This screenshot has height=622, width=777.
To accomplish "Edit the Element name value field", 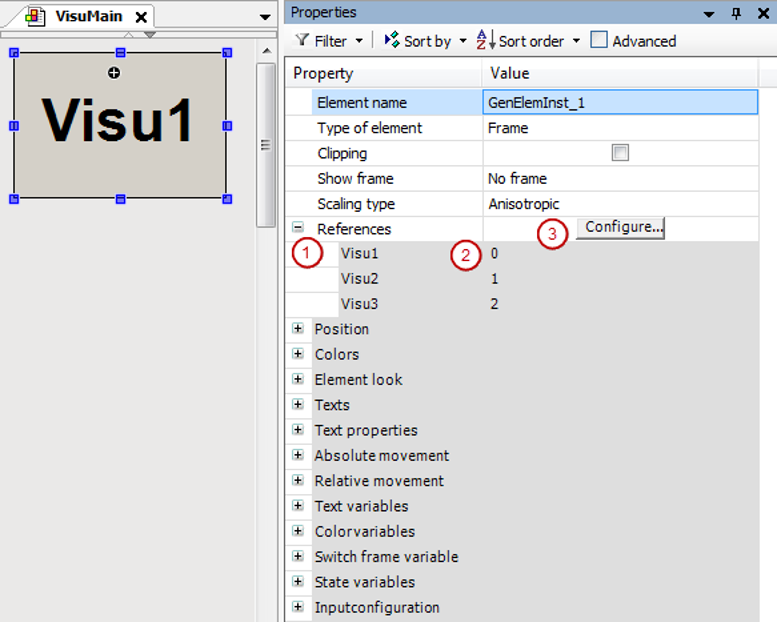I will [620, 102].
